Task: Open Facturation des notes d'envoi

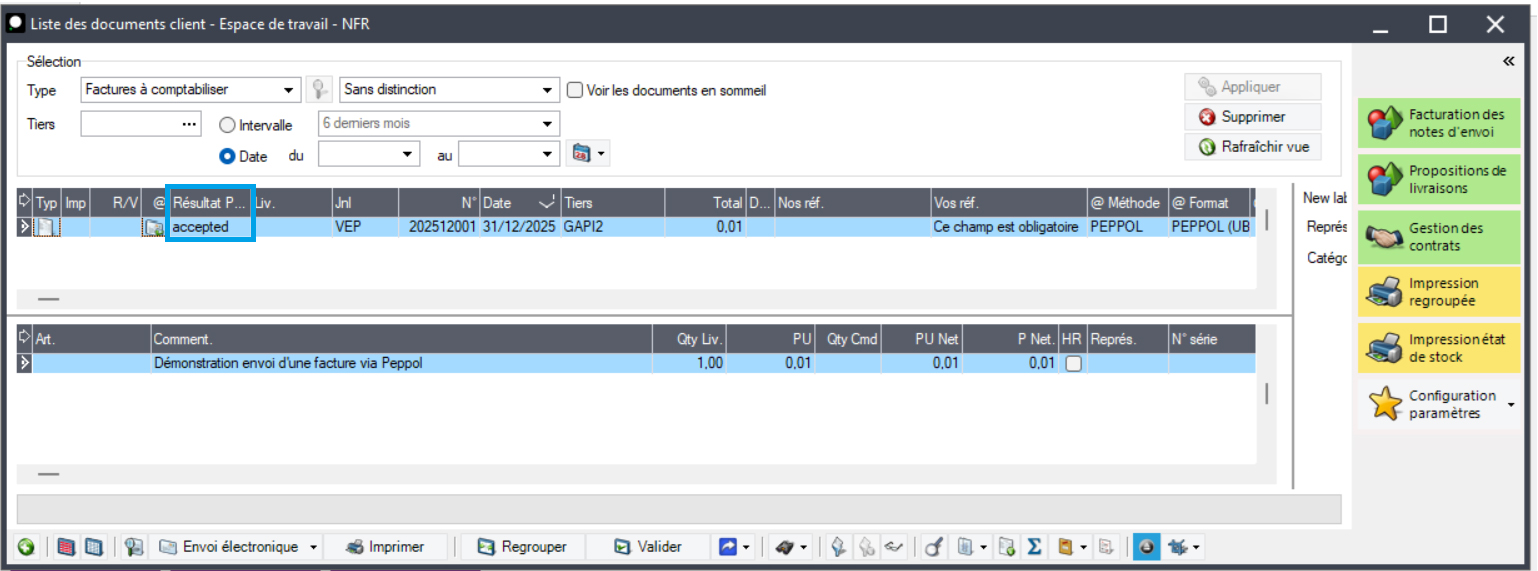Action: pos(1439,123)
